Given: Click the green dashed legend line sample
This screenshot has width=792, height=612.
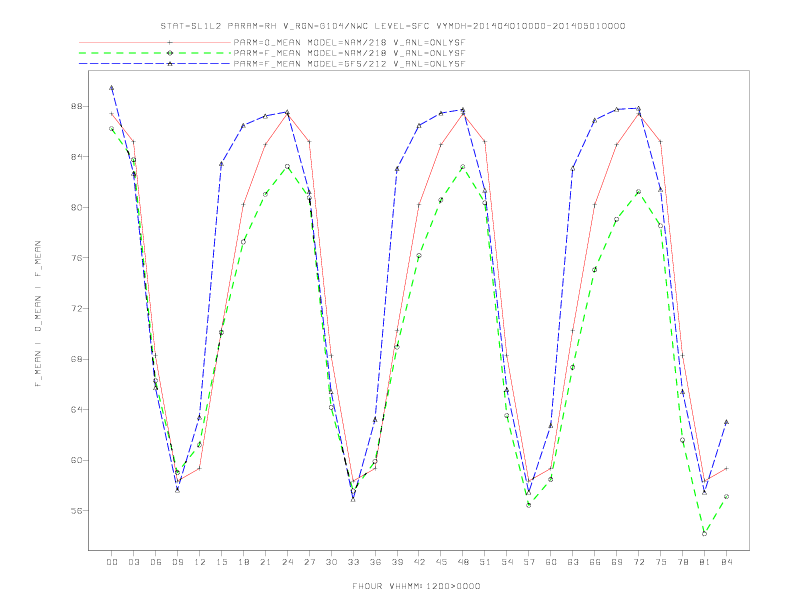Looking at the screenshot, I should 155,53.
